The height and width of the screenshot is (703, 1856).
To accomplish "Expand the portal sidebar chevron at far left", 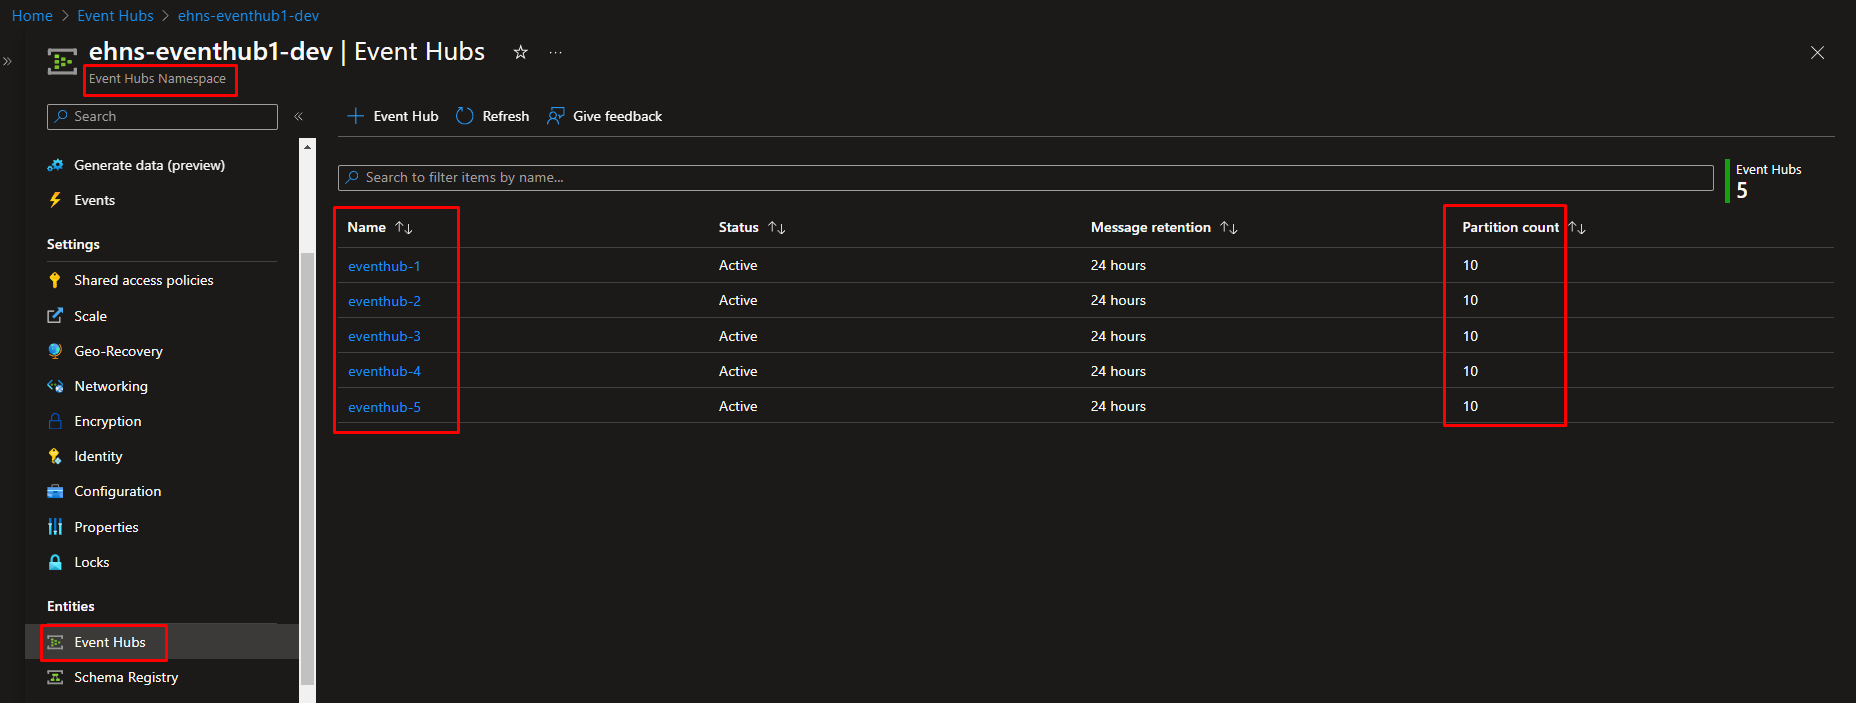I will coord(8,62).
